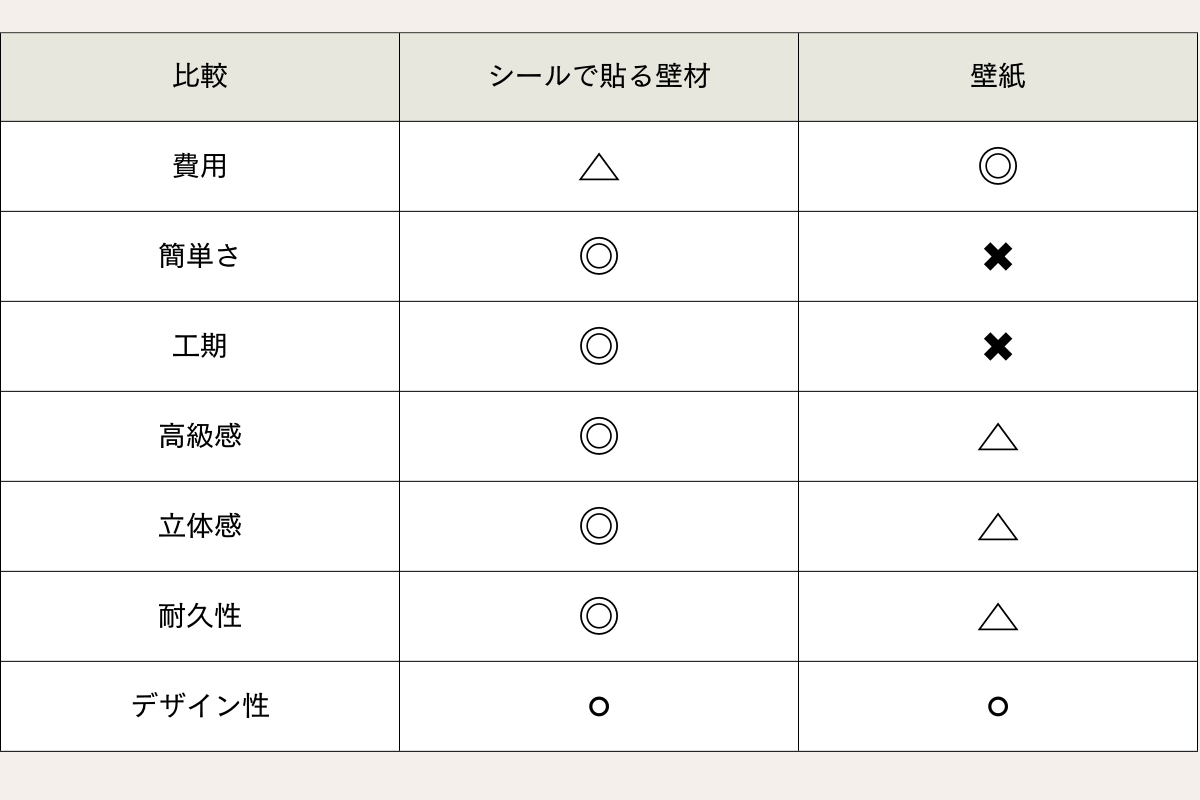This screenshot has width=1200, height=800.
Task: Select the 壁紙 column header
Action: [x=998, y=76]
